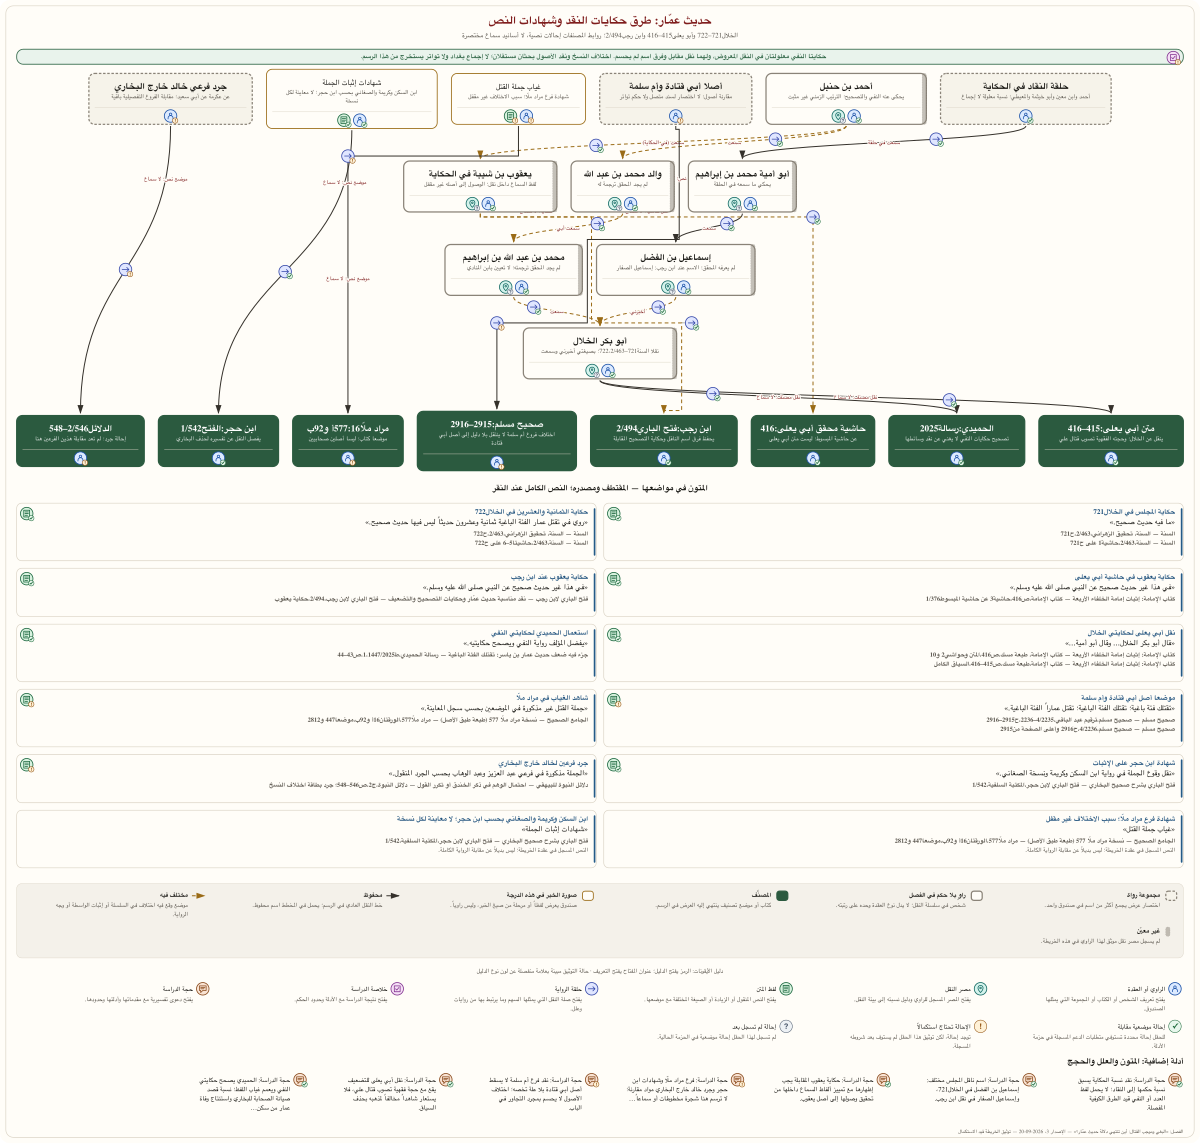Select the صحيح مسلم 2915–2916 green node
The width and height of the screenshot is (1200, 1144).
497,440
